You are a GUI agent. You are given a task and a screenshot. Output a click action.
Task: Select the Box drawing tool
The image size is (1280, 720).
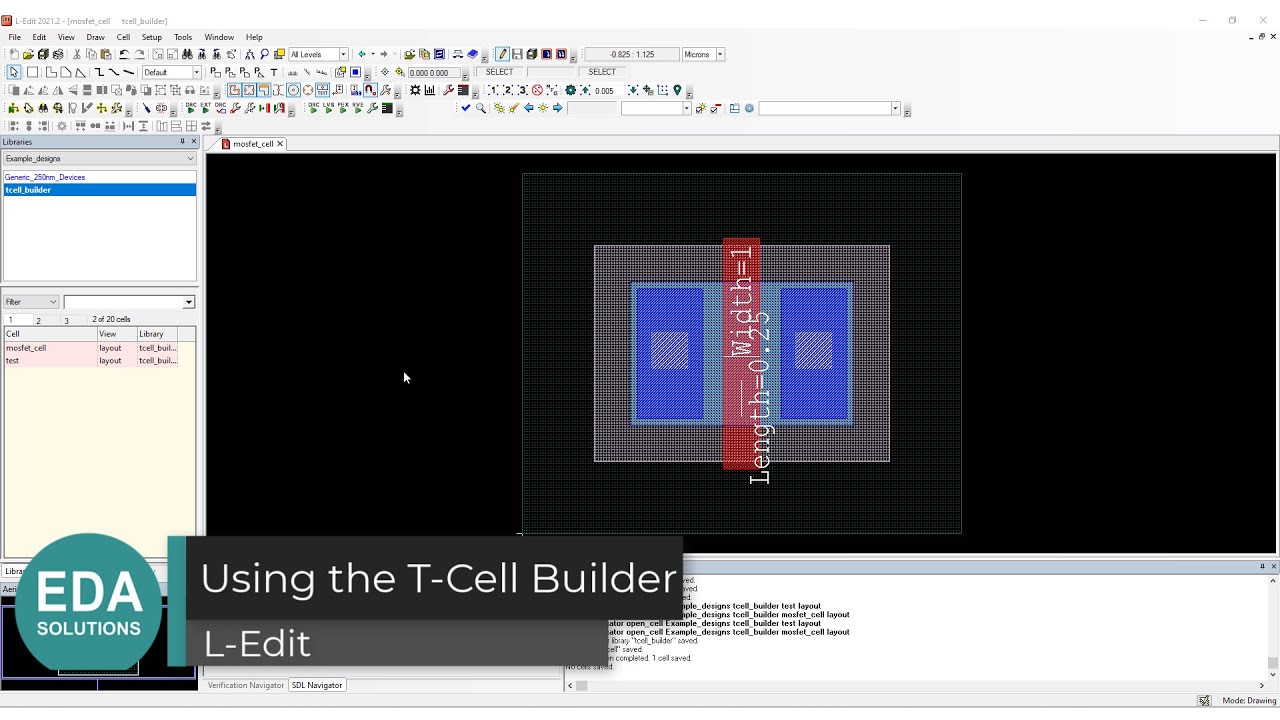32,72
